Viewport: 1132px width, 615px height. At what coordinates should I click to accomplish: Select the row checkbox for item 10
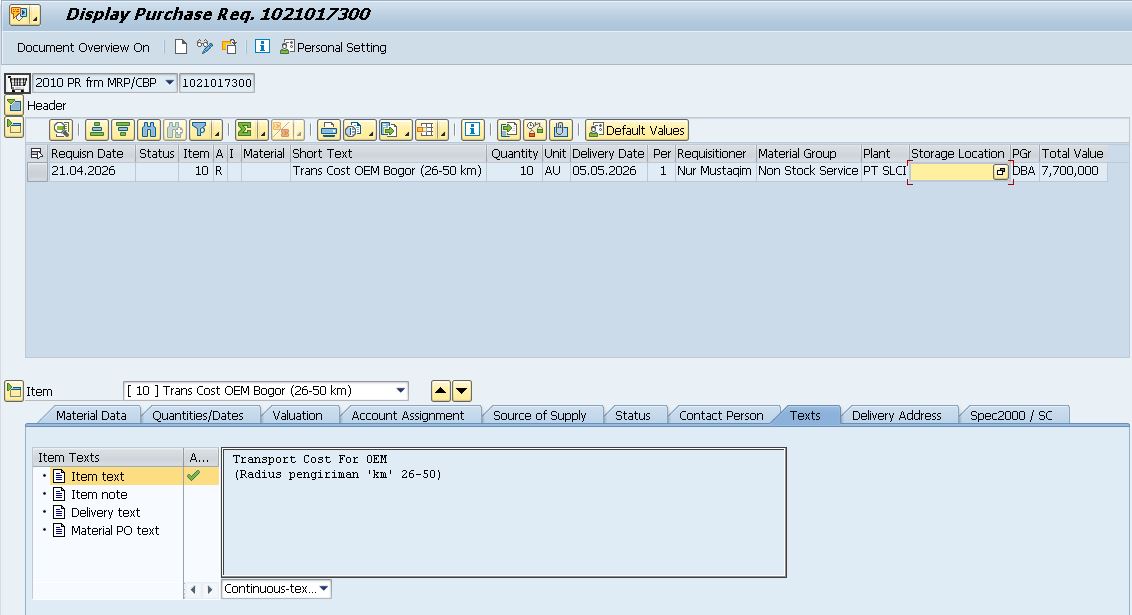click(x=38, y=171)
